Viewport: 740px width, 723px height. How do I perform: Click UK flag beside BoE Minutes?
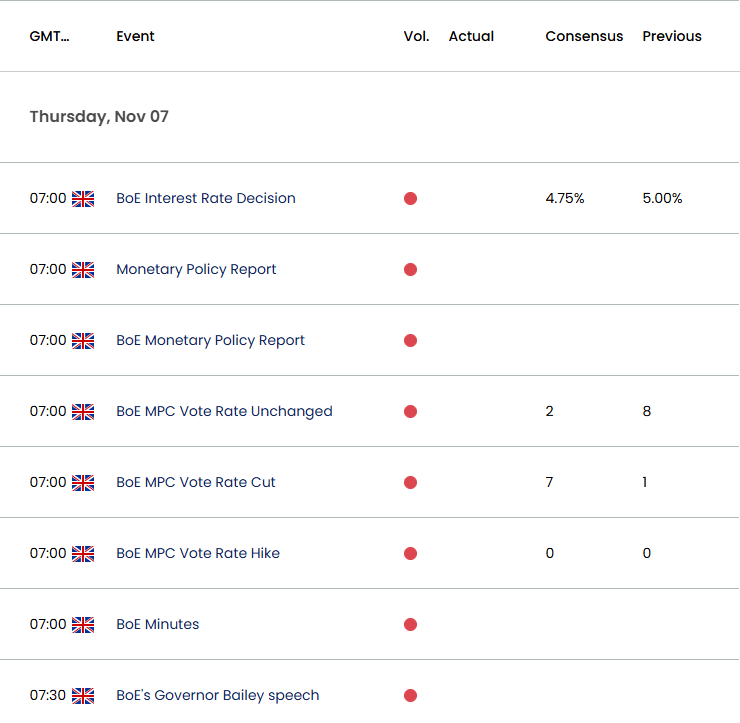(x=83, y=625)
